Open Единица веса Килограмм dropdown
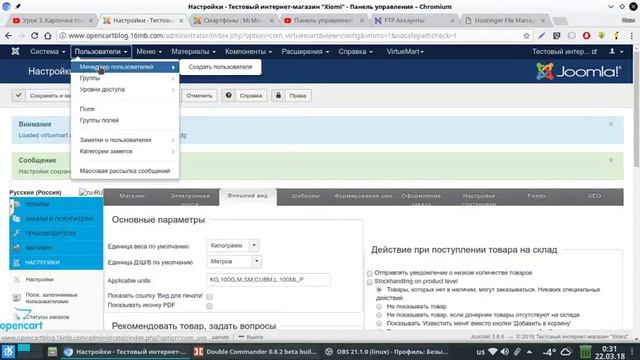This screenshot has width=640, height=360. point(233,245)
